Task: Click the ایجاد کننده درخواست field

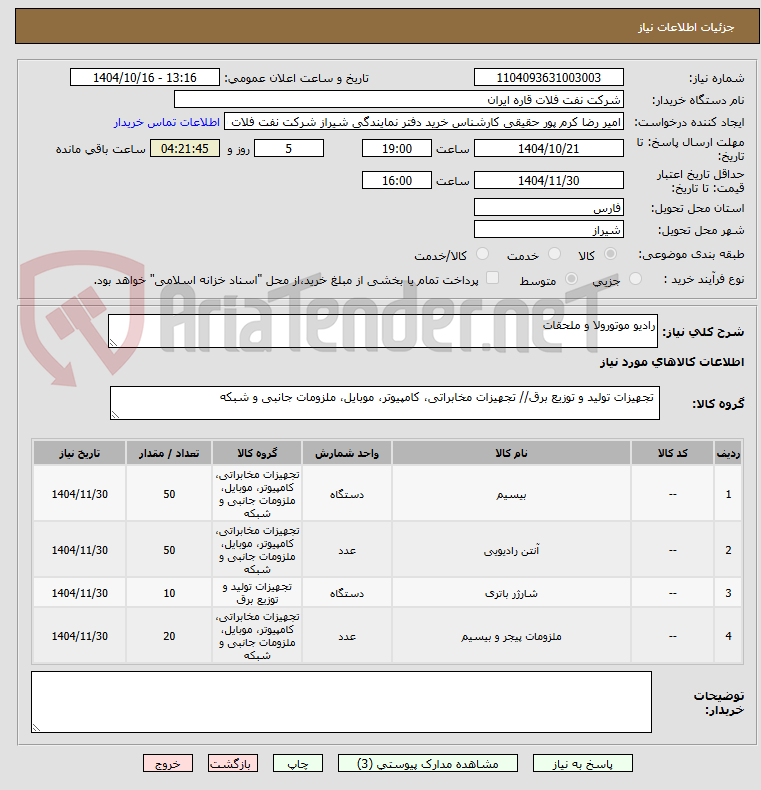Action: pos(423,121)
